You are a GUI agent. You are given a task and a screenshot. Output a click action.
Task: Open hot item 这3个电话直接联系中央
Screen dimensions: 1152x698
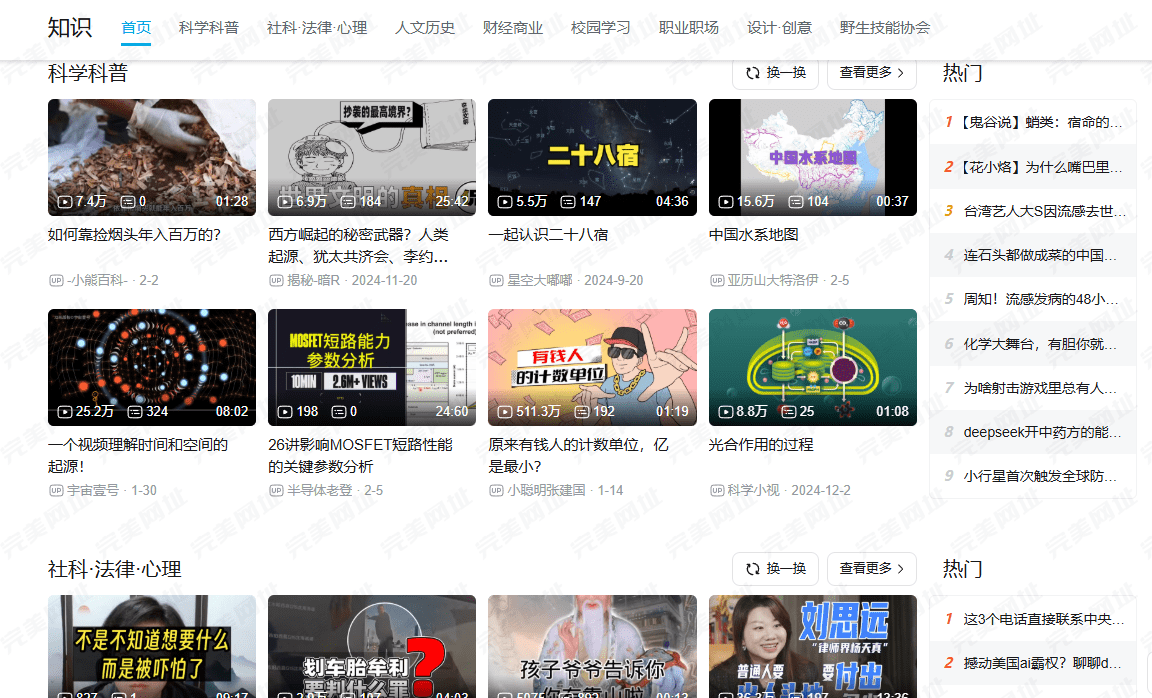pyautogui.click(x=1033, y=619)
